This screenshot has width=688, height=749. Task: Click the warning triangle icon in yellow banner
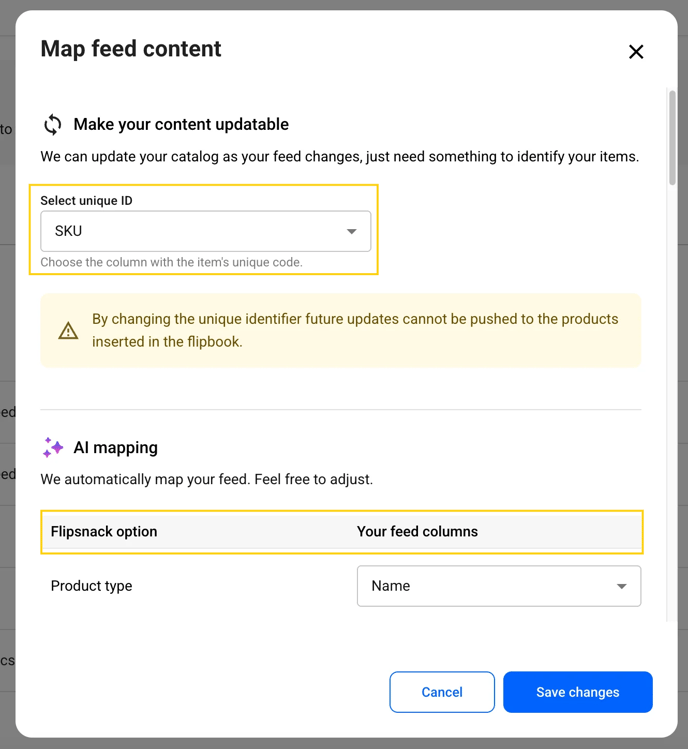click(x=68, y=331)
